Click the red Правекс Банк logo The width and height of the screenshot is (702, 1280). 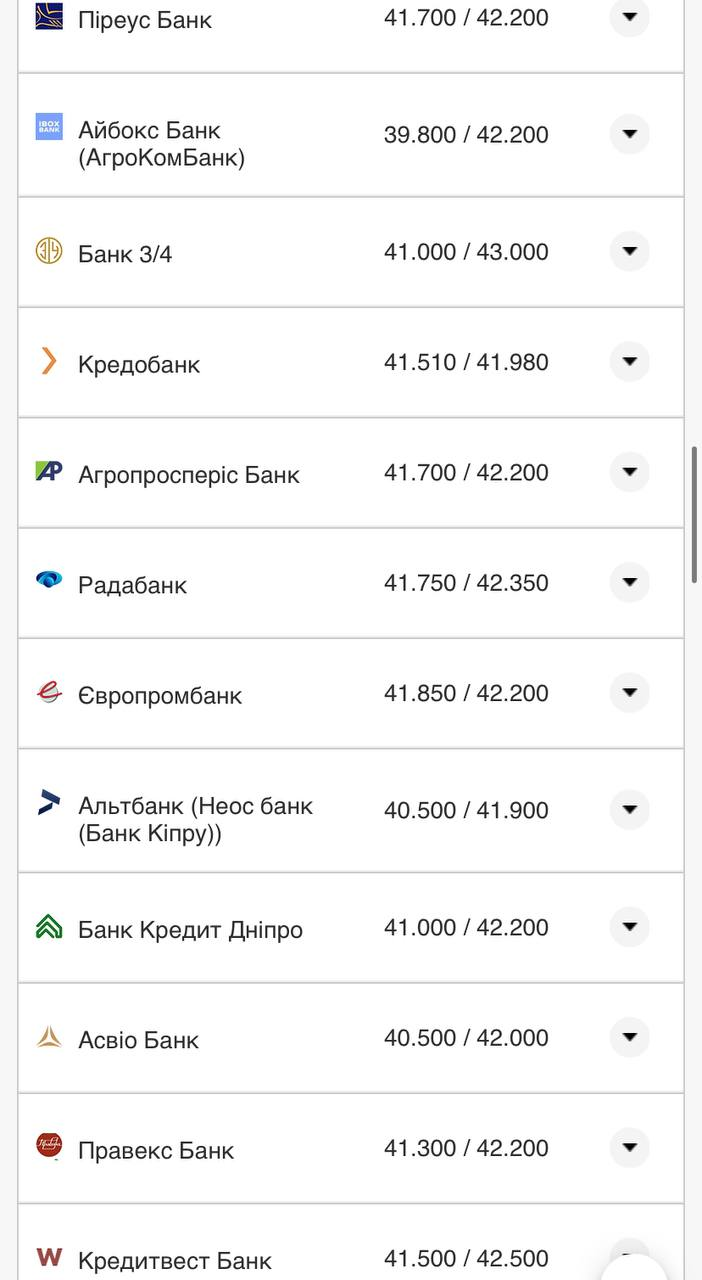coord(49,1146)
